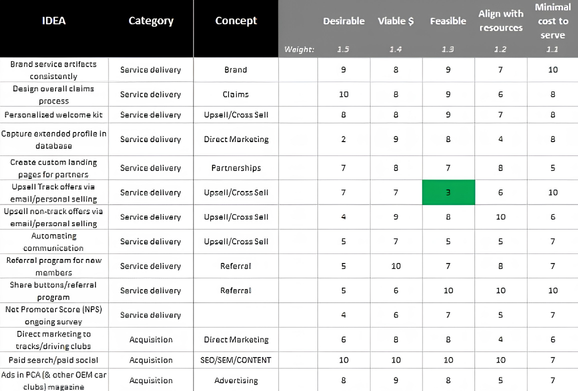
Task: Click the Minimal cost to serve header
Action: [x=553, y=21]
